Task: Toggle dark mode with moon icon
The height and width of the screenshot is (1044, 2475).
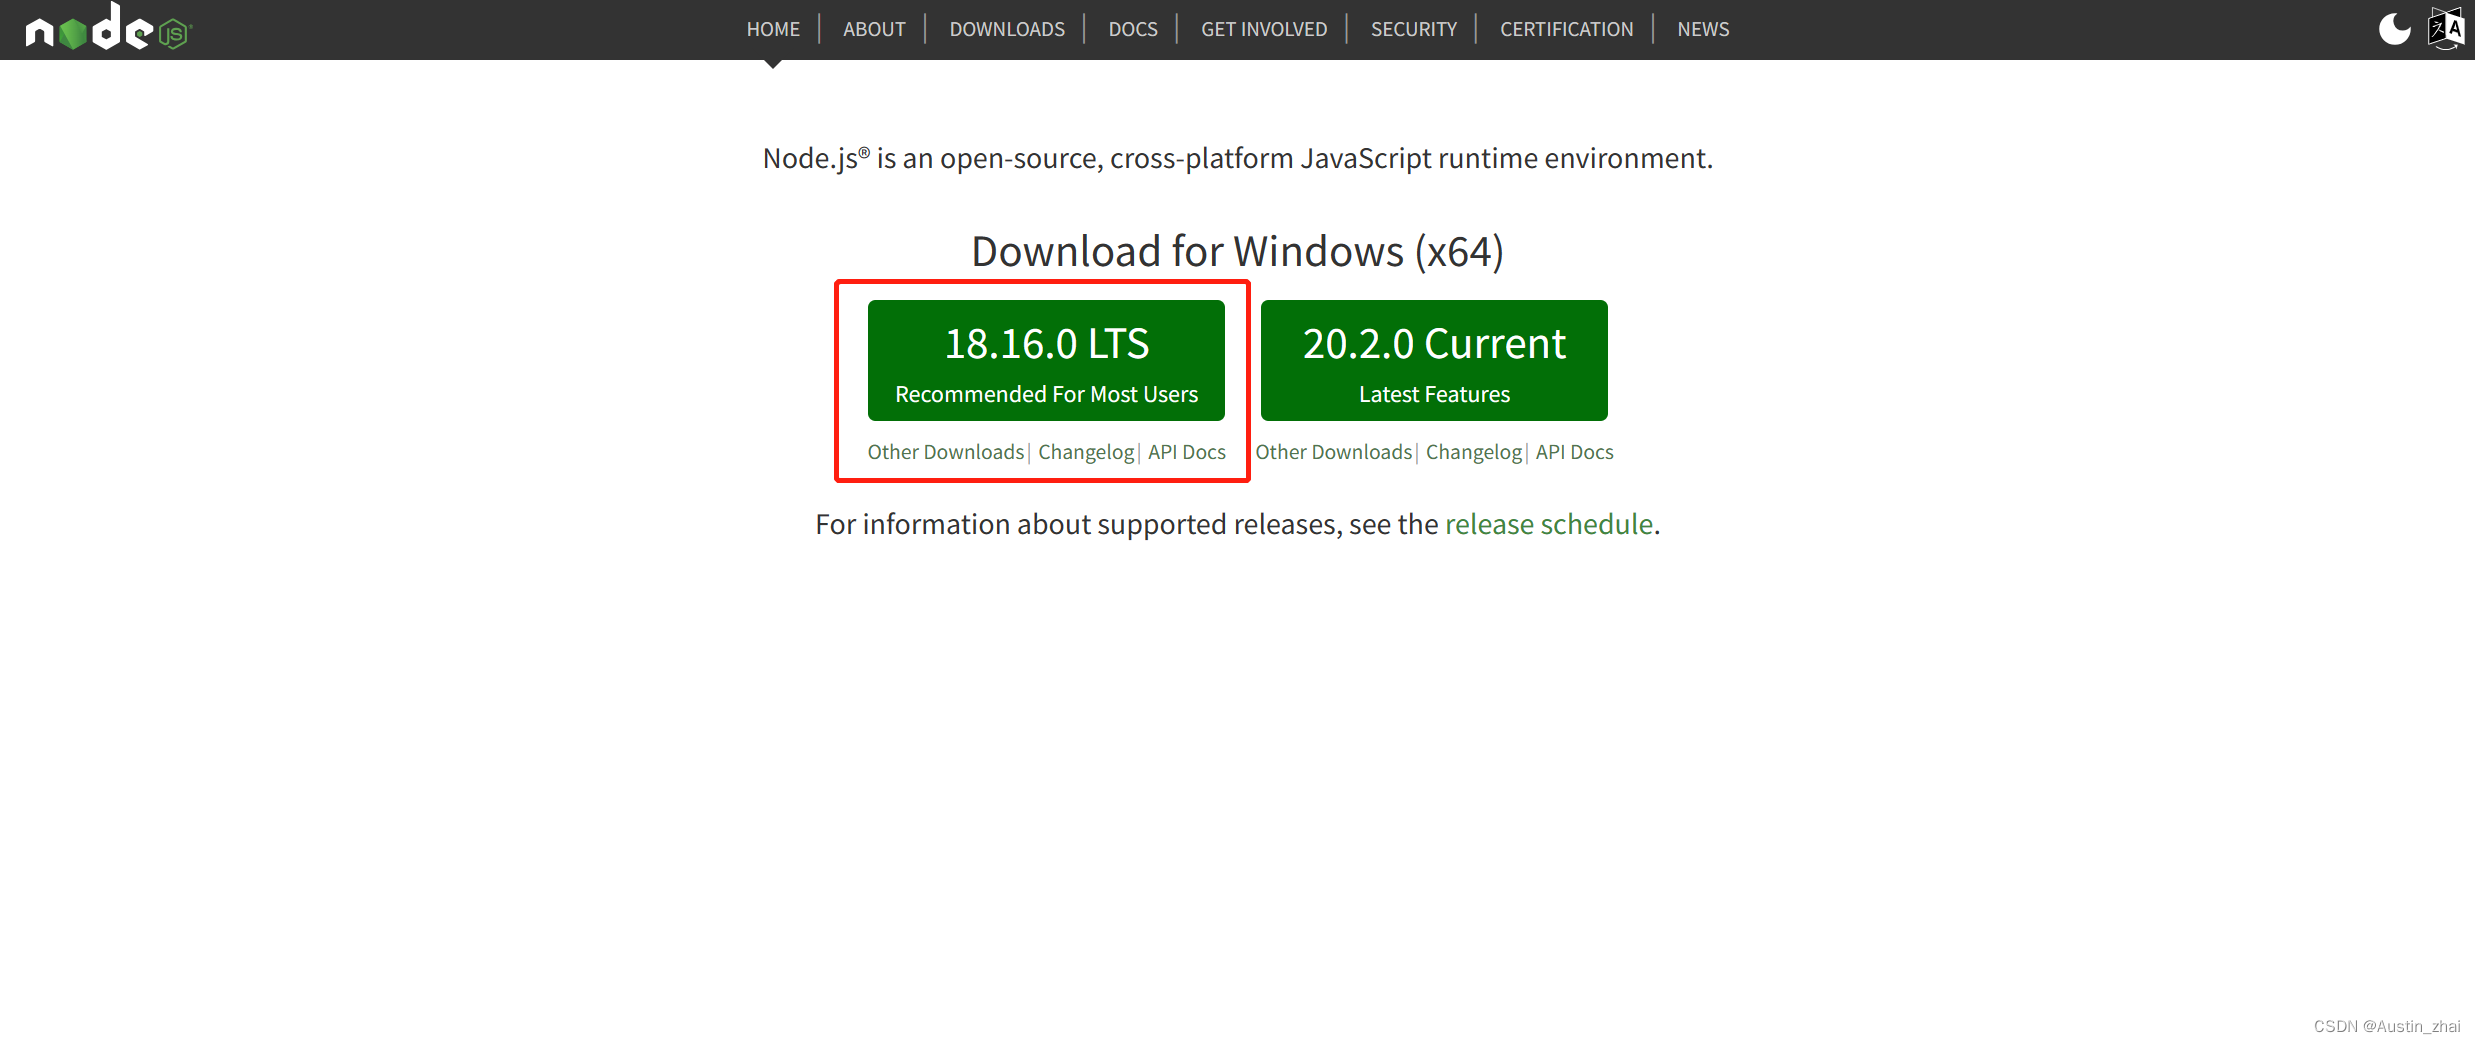Action: (x=2394, y=29)
